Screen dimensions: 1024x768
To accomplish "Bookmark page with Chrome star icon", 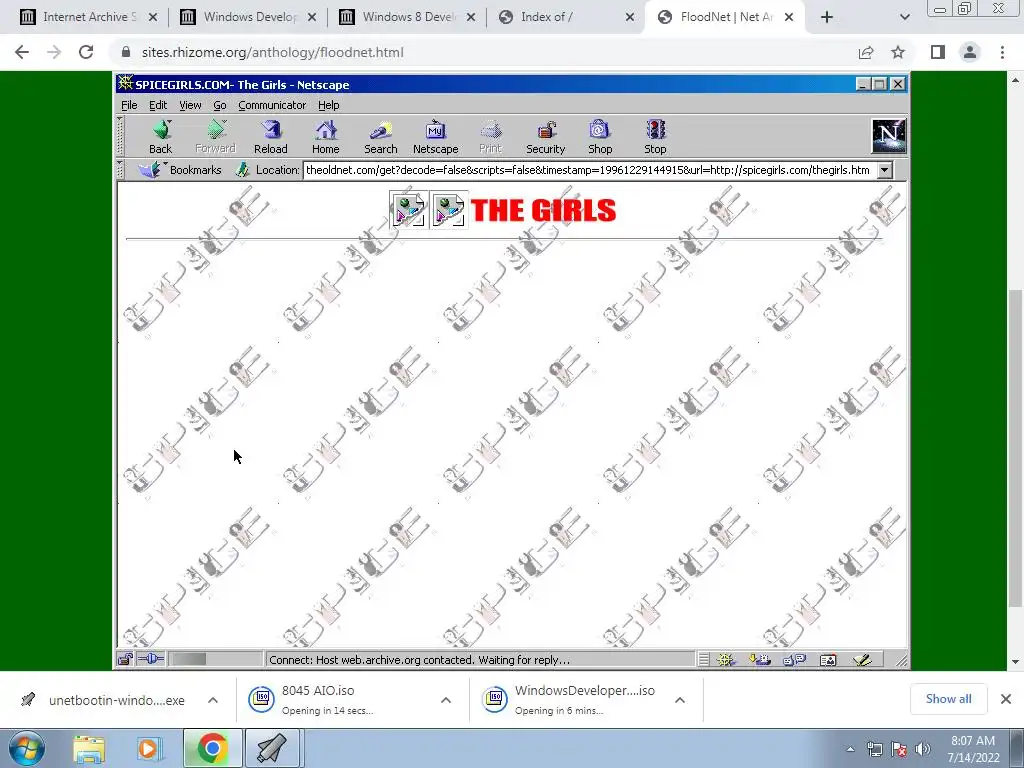I will click(x=898, y=52).
